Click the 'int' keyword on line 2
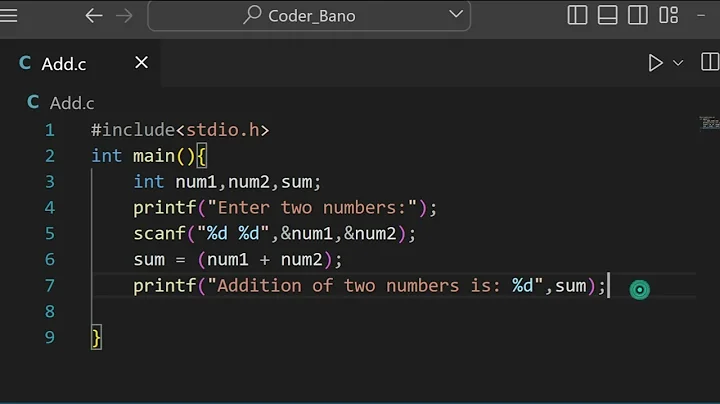 point(107,156)
